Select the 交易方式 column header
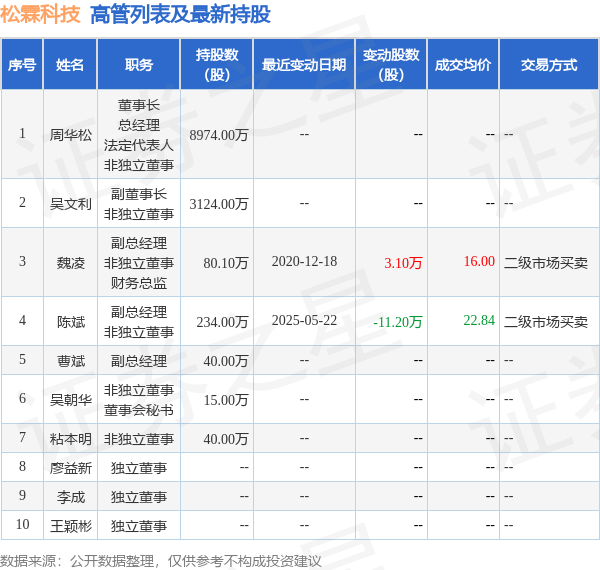The image size is (600, 570). (549, 65)
